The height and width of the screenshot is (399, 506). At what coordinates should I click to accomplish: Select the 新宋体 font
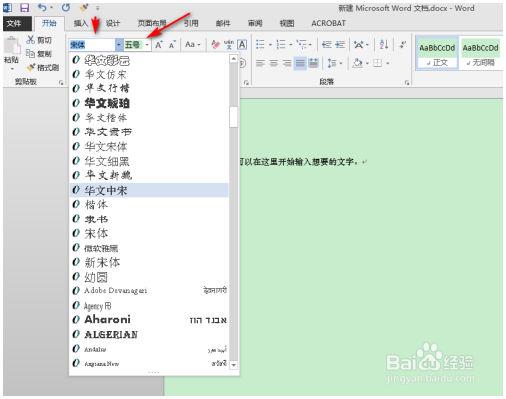149,262
